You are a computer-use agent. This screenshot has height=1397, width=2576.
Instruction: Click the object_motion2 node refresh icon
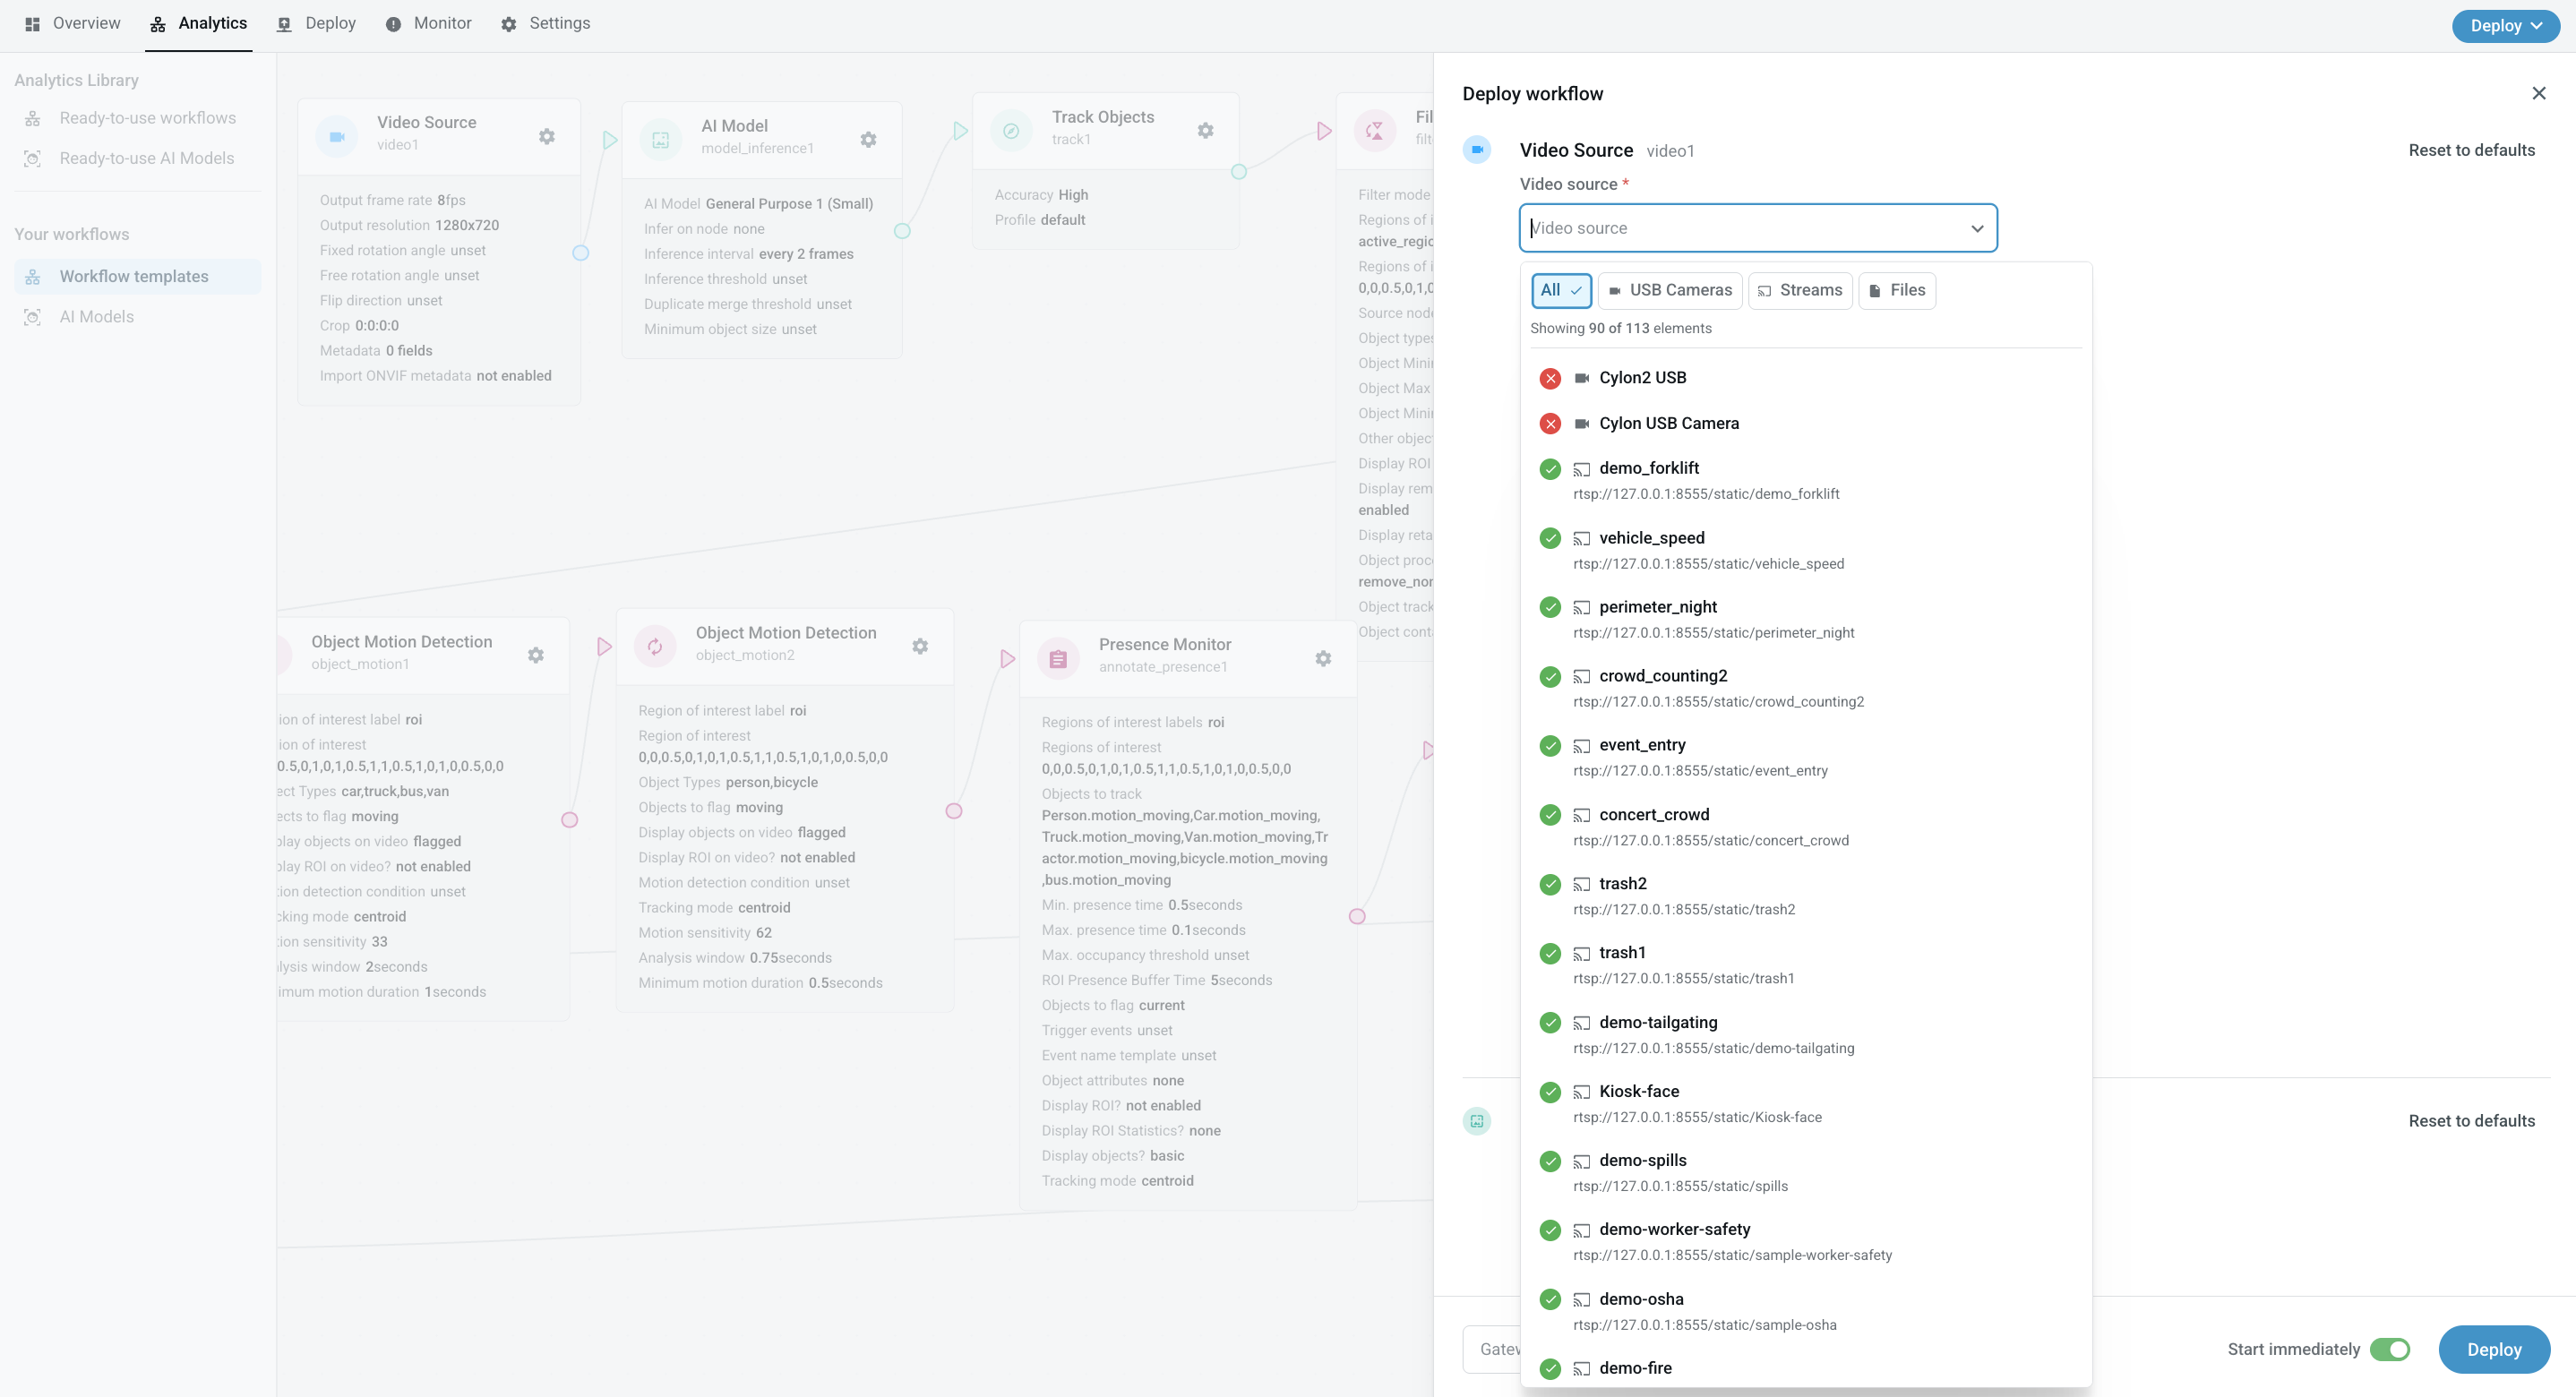pyautogui.click(x=655, y=647)
